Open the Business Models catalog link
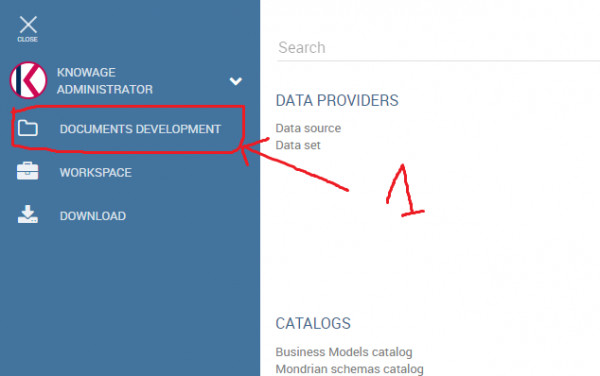 pos(344,352)
